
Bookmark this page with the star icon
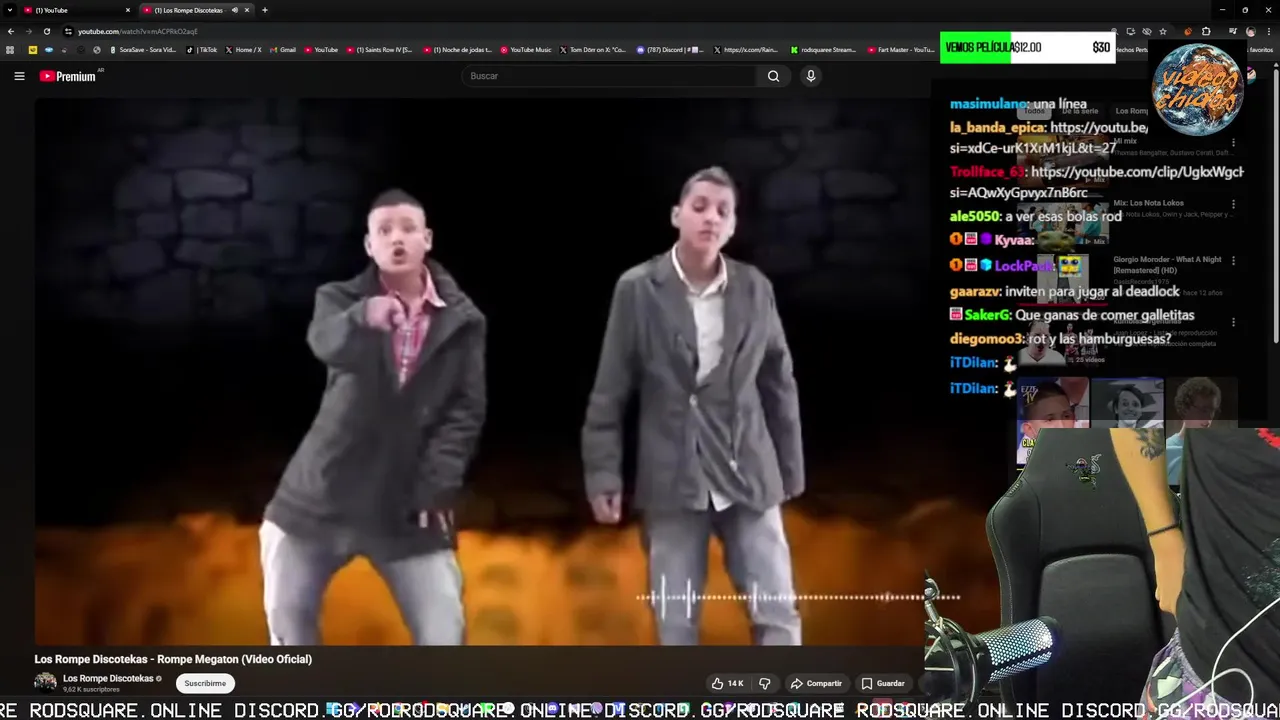coord(1163,31)
